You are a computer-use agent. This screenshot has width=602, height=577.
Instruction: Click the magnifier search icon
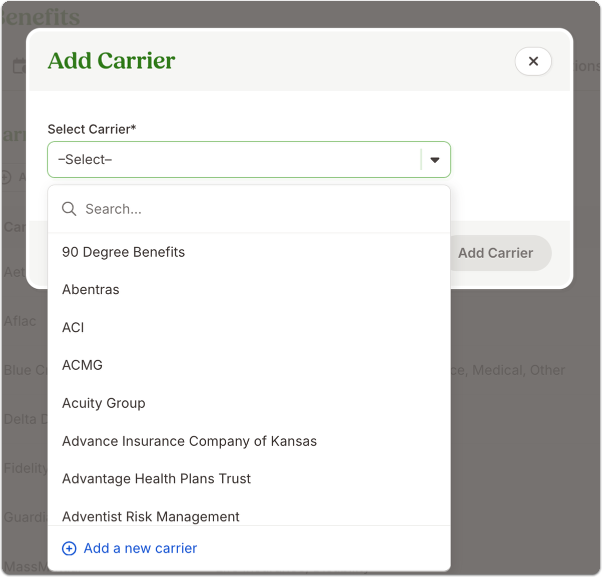click(69, 209)
